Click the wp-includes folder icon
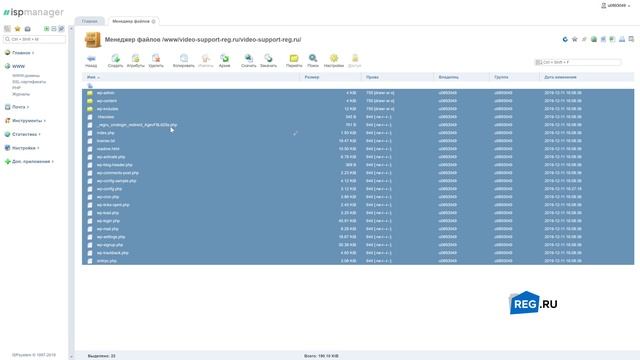The width and height of the screenshot is (640, 360). coord(90,109)
